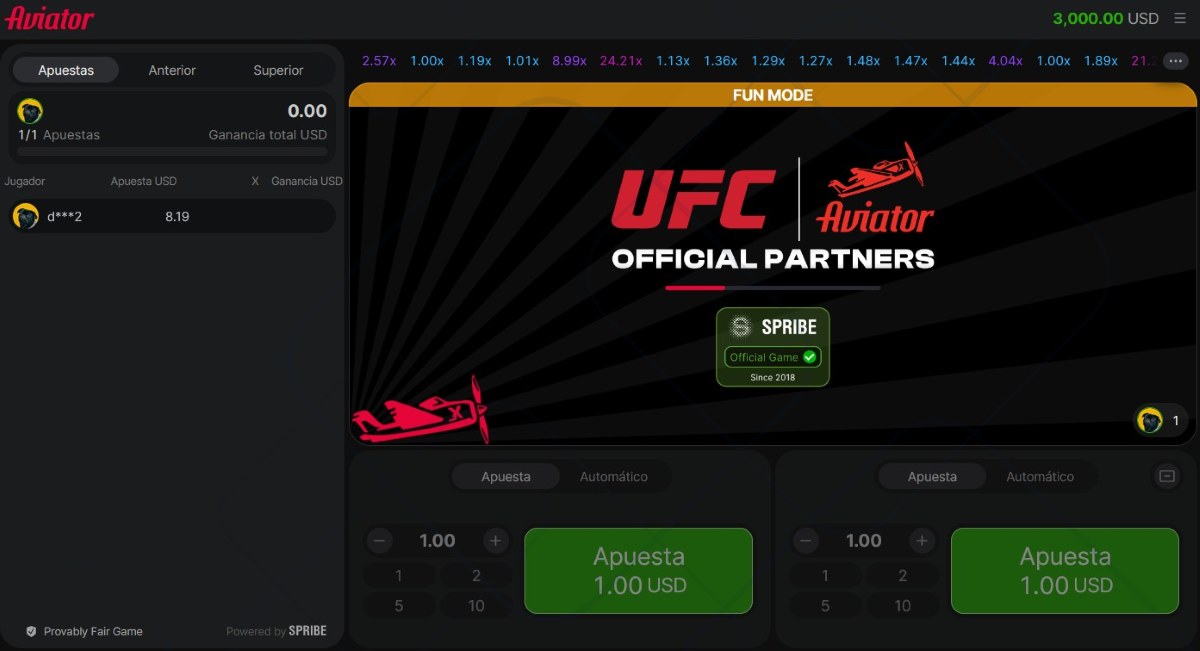Choose quick bet amount 10 in left panel

(x=476, y=605)
